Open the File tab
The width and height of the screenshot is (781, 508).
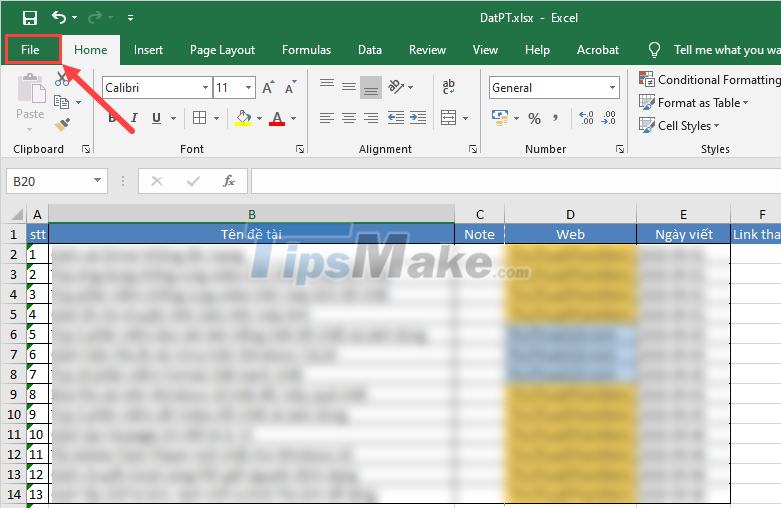coord(30,50)
